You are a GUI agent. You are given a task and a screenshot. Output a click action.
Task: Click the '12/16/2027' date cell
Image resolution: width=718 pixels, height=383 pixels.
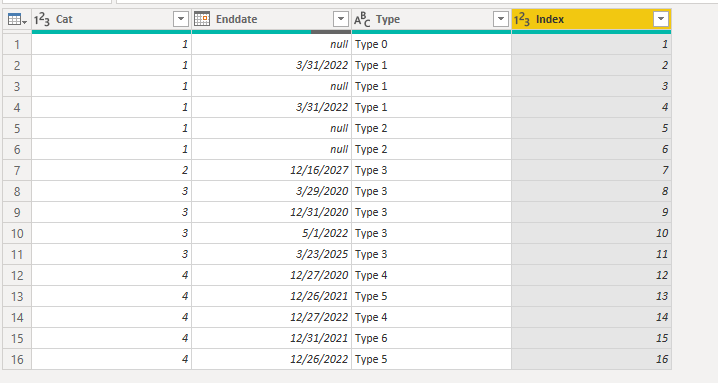[272, 170]
